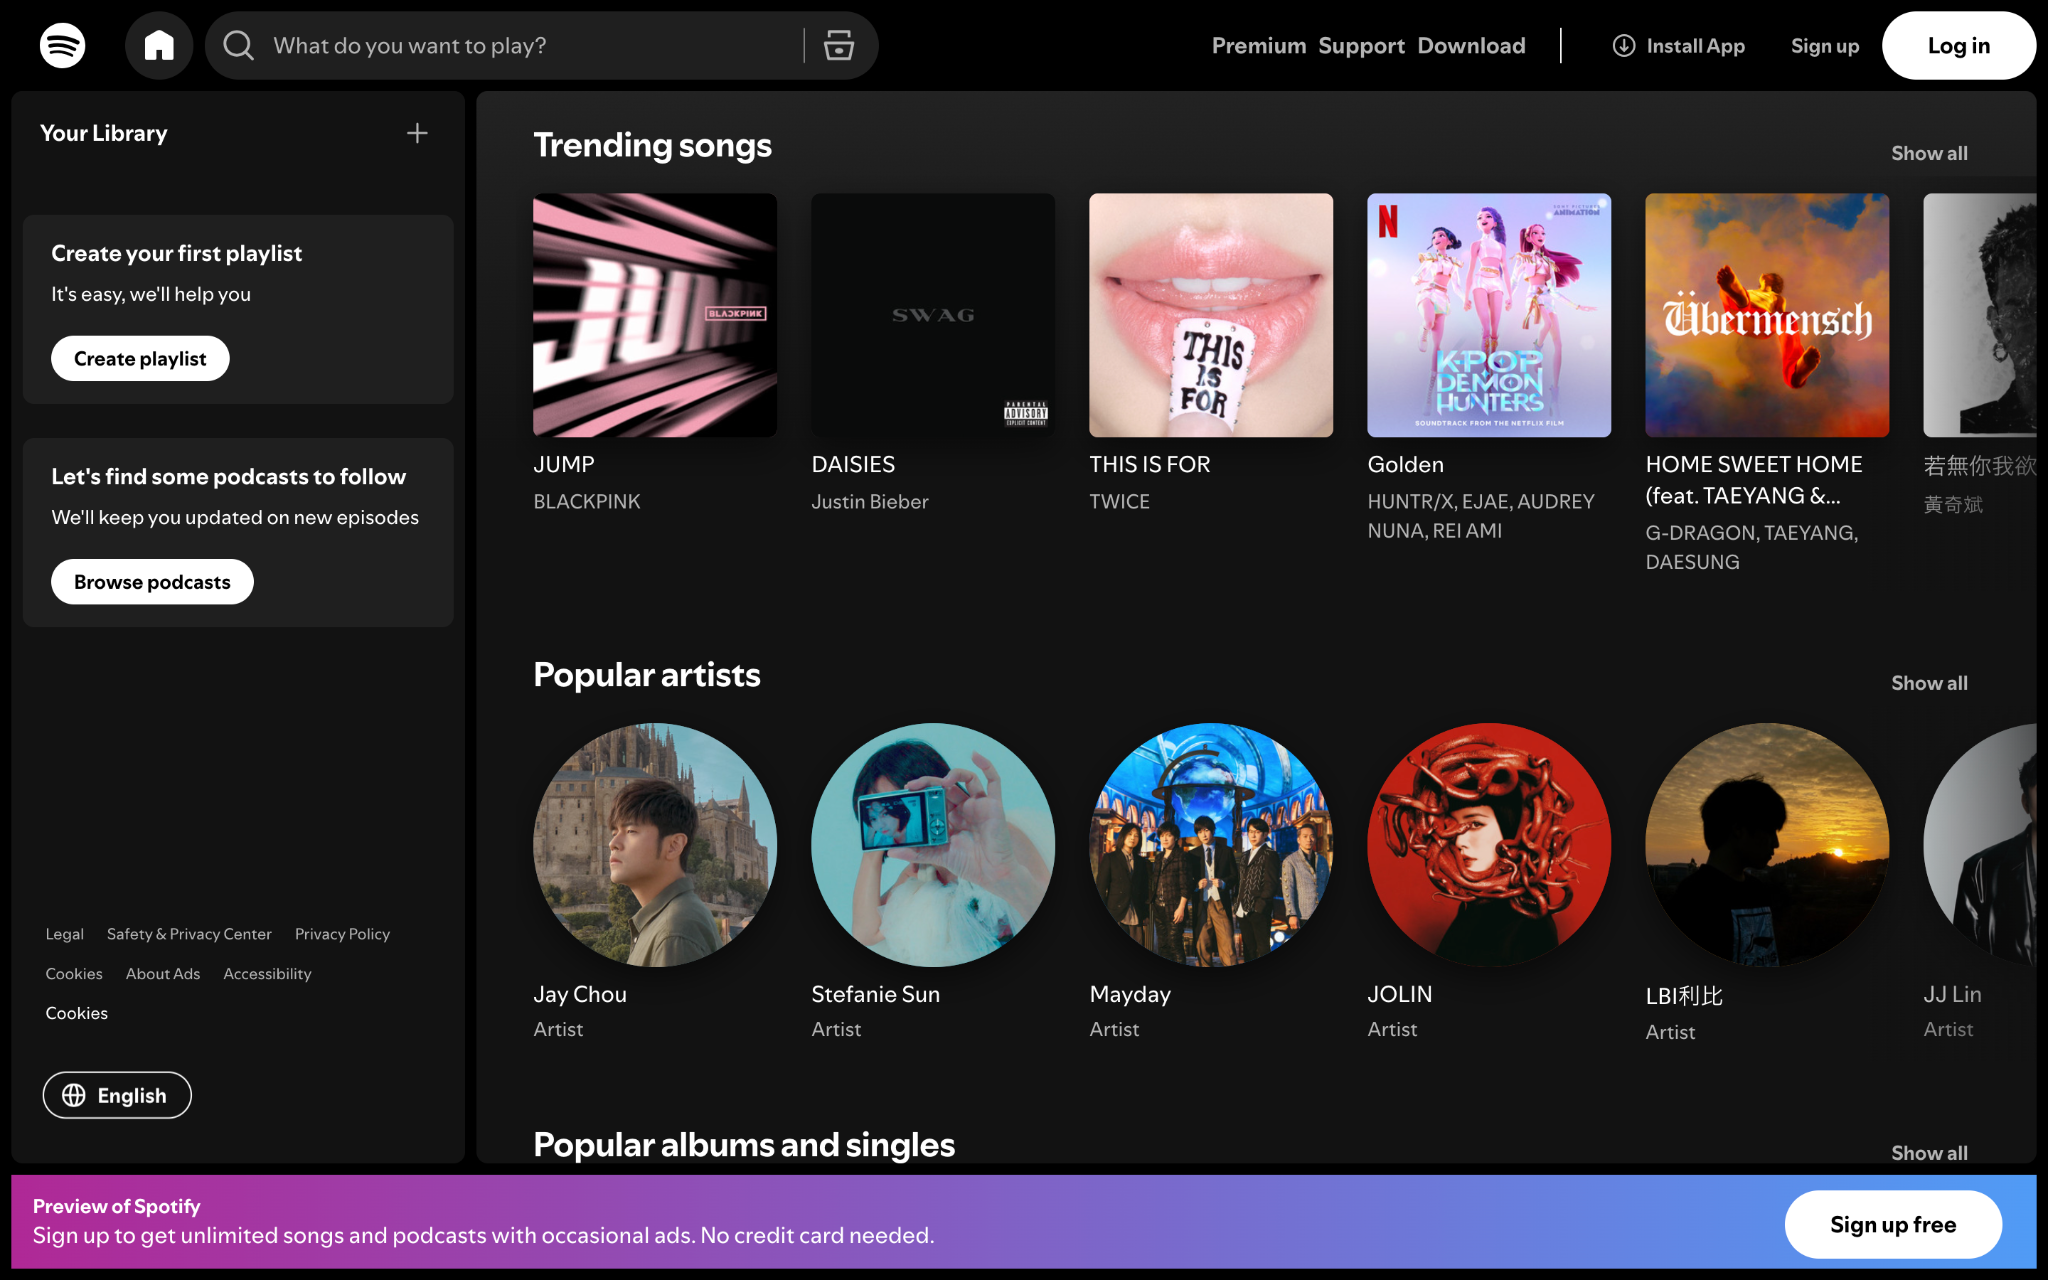Open Übermensch HOME SWEET HOME cover
Screen dimensions: 2048x1280
tap(1767, 315)
